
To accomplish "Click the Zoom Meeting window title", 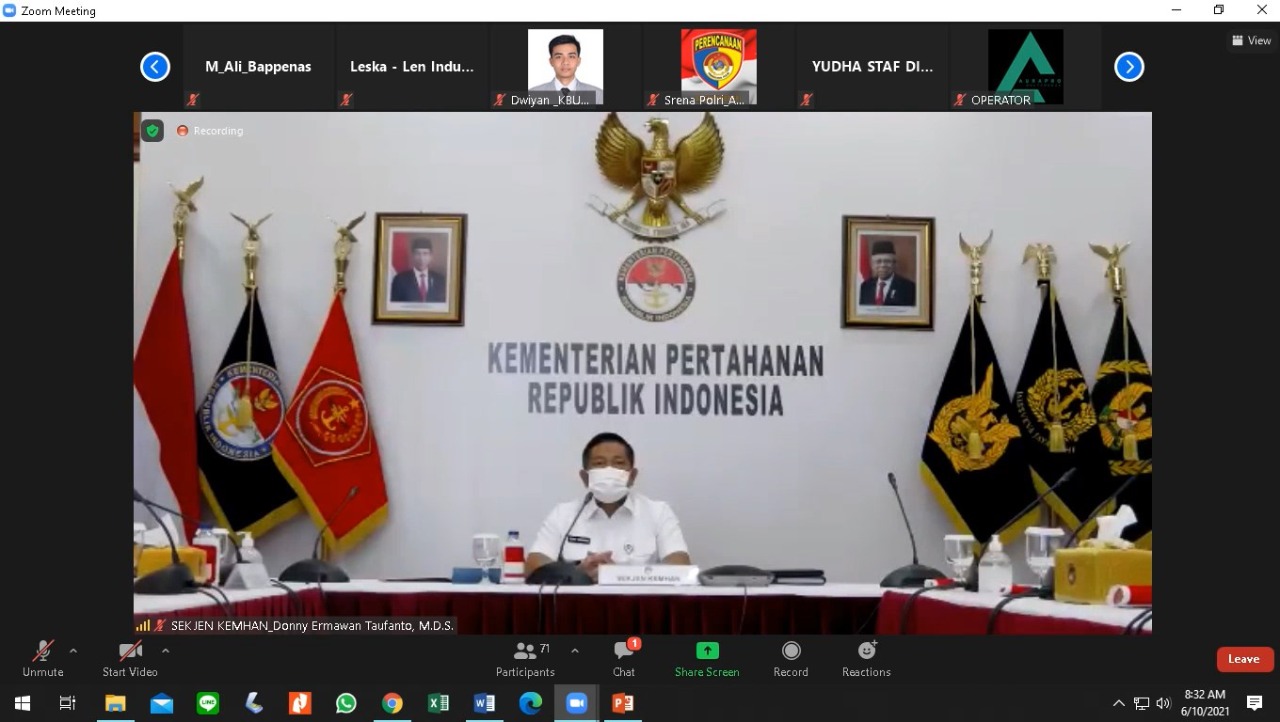I will (x=58, y=11).
